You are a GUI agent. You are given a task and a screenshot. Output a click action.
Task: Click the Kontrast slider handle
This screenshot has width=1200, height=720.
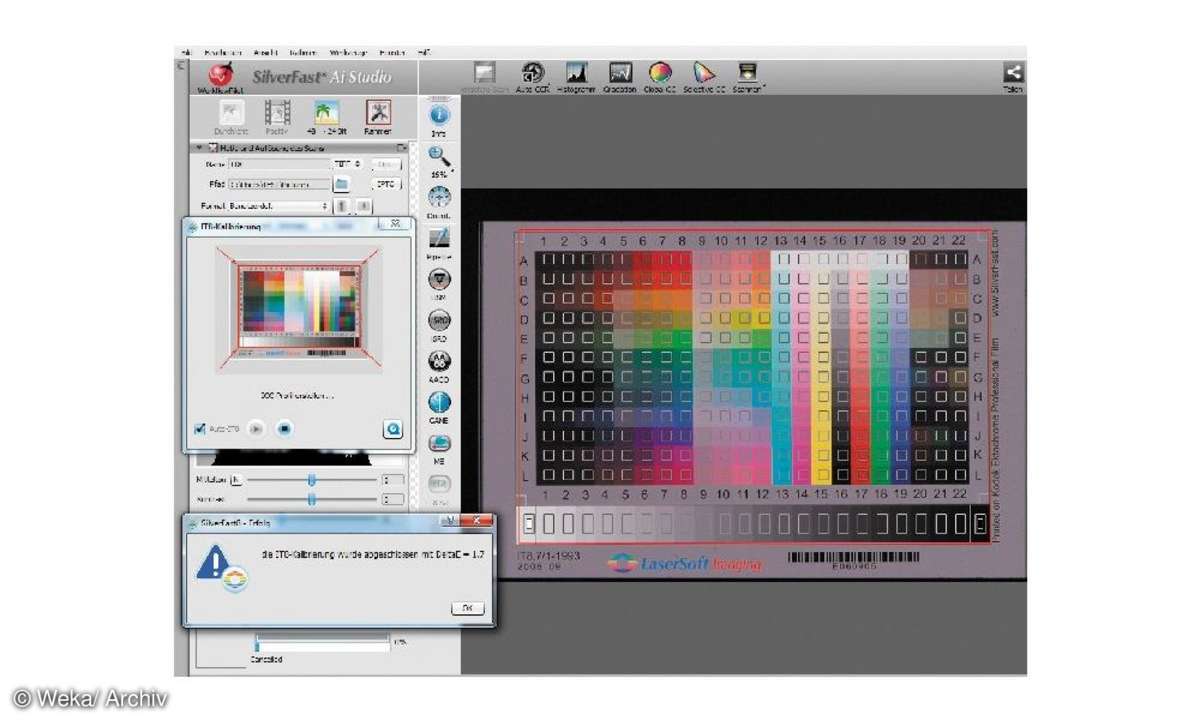(x=312, y=498)
